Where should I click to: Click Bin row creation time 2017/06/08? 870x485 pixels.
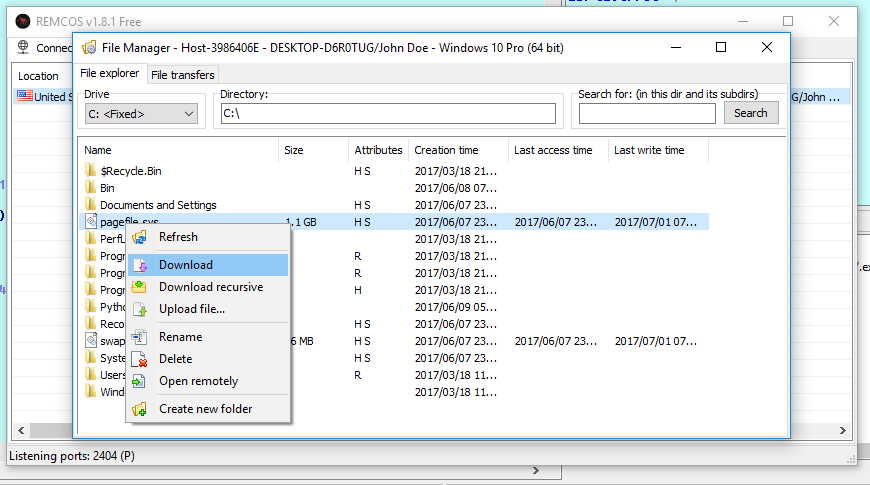[456, 188]
